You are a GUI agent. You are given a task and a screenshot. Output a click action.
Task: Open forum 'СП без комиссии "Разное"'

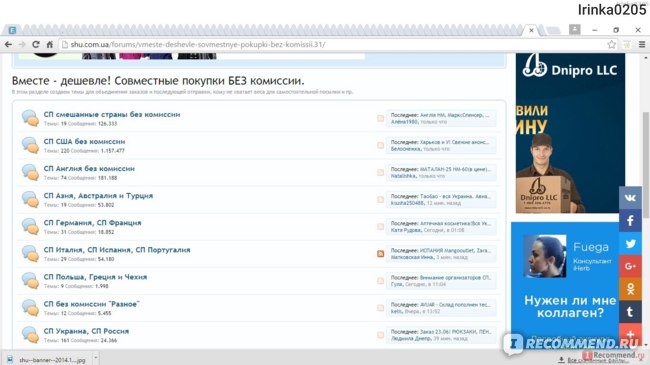click(92, 304)
